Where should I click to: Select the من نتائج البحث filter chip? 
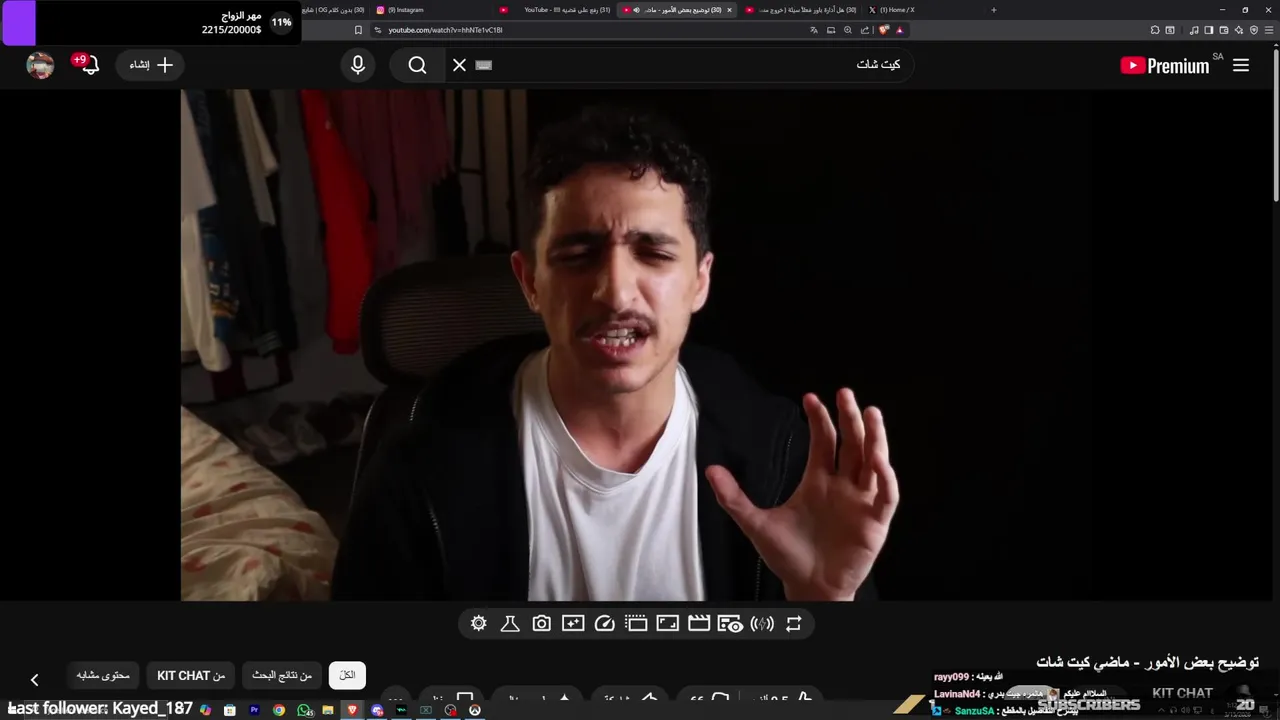(x=282, y=675)
